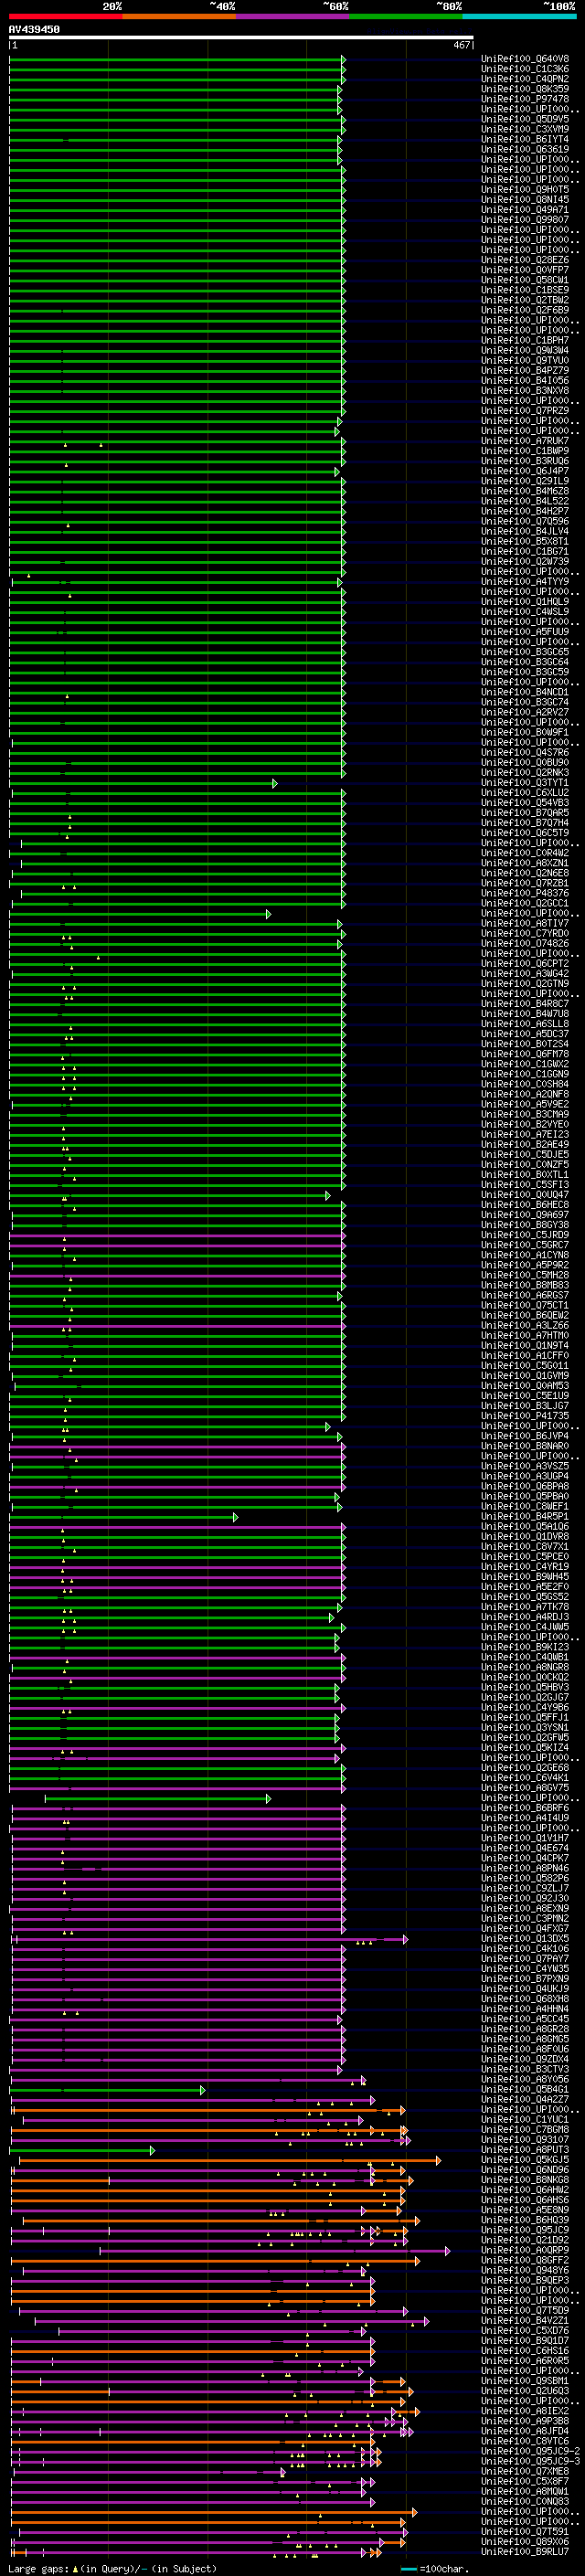This screenshot has height=2576, width=585.
Task: Select subject label UniRef100_B4L522
Action: coord(525,501)
